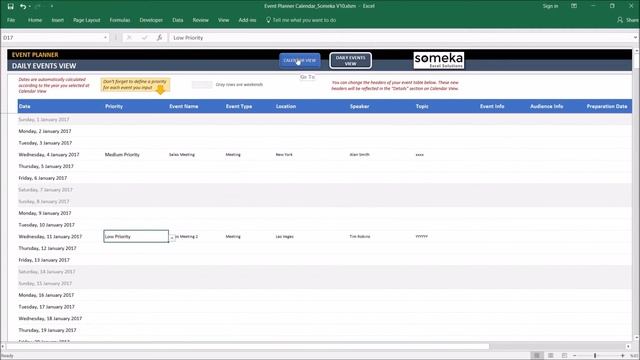Open the Add-ins tab
640x360 pixels.
click(247, 20)
